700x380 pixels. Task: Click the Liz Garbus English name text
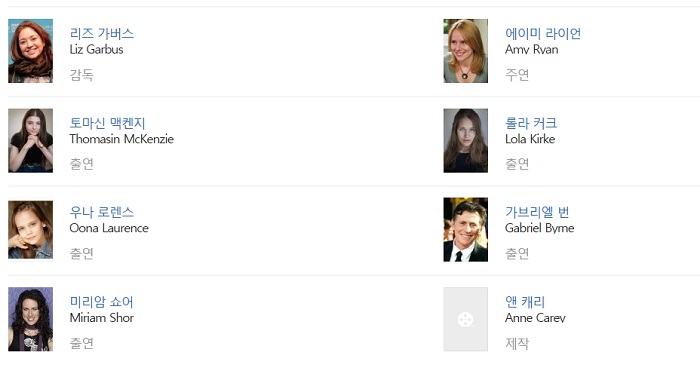[96, 50]
